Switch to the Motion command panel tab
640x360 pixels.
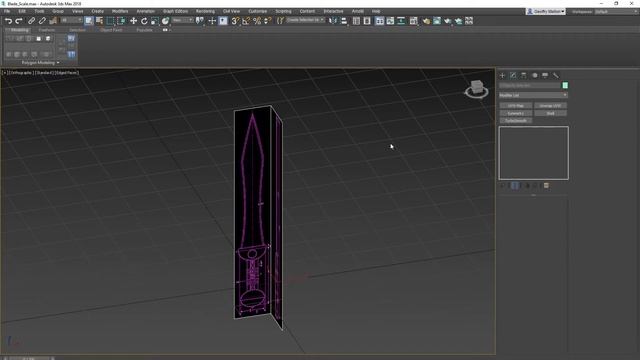tap(535, 76)
